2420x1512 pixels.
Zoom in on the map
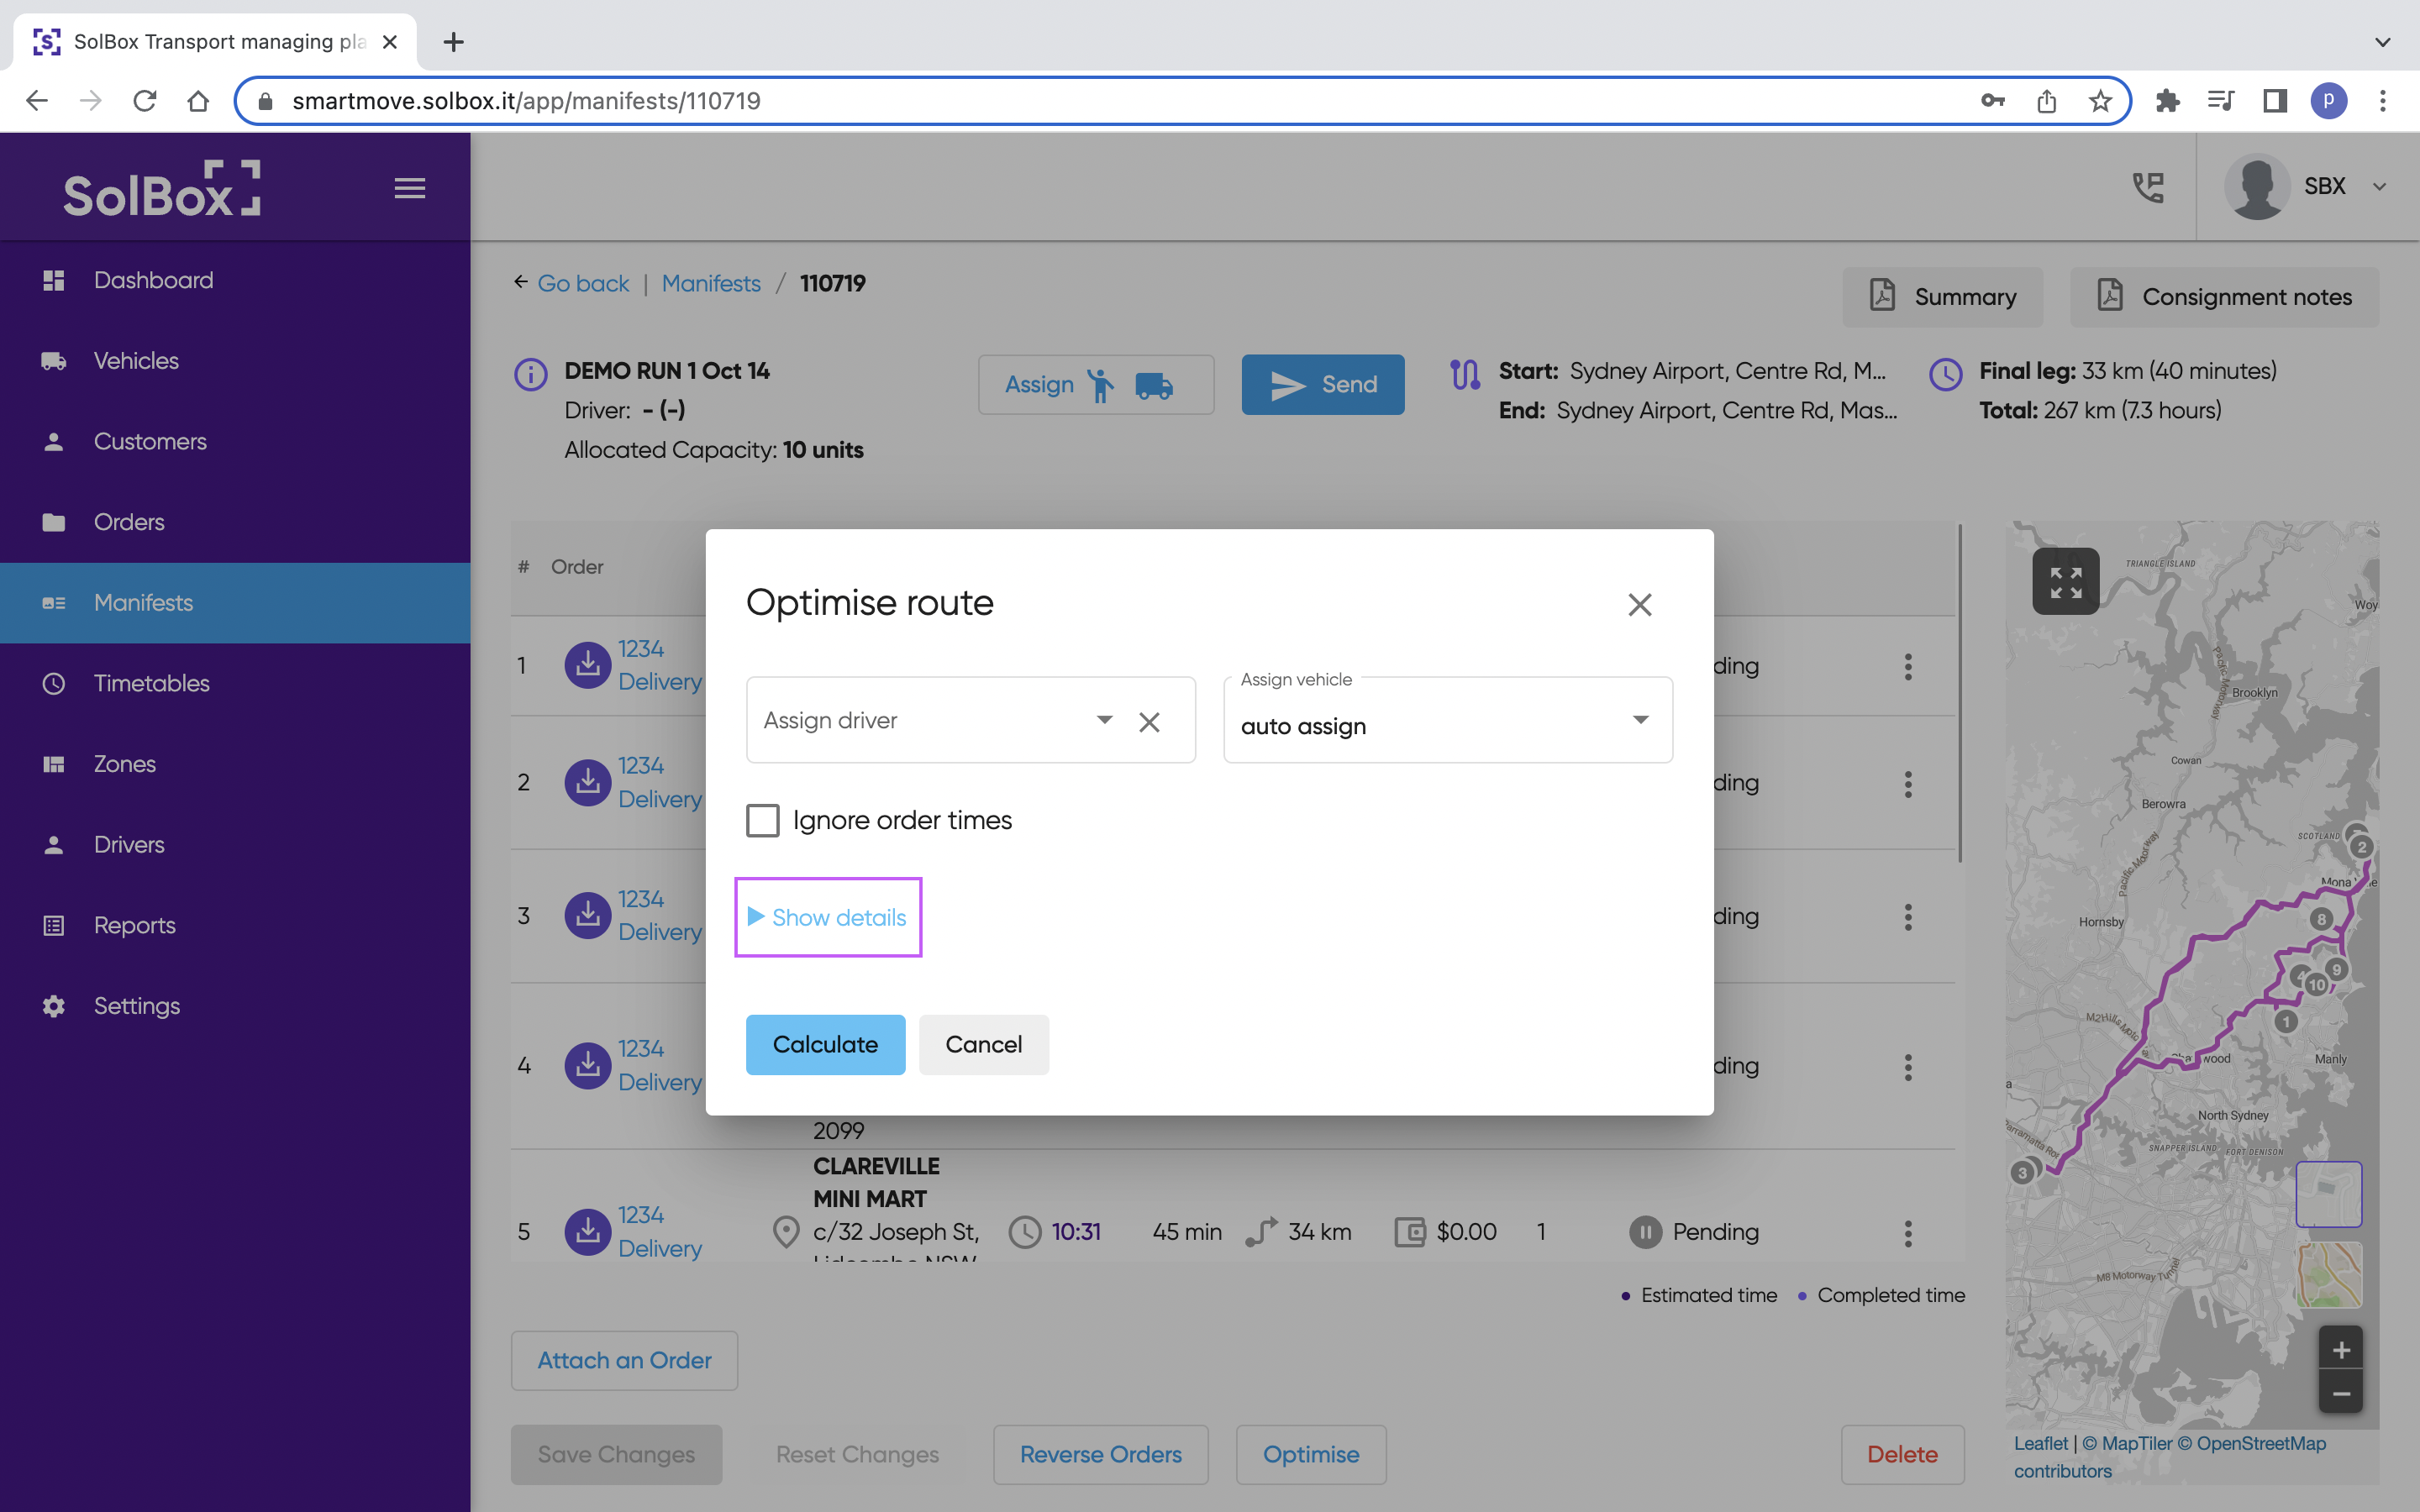pyautogui.click(x=2341, y=1350)
